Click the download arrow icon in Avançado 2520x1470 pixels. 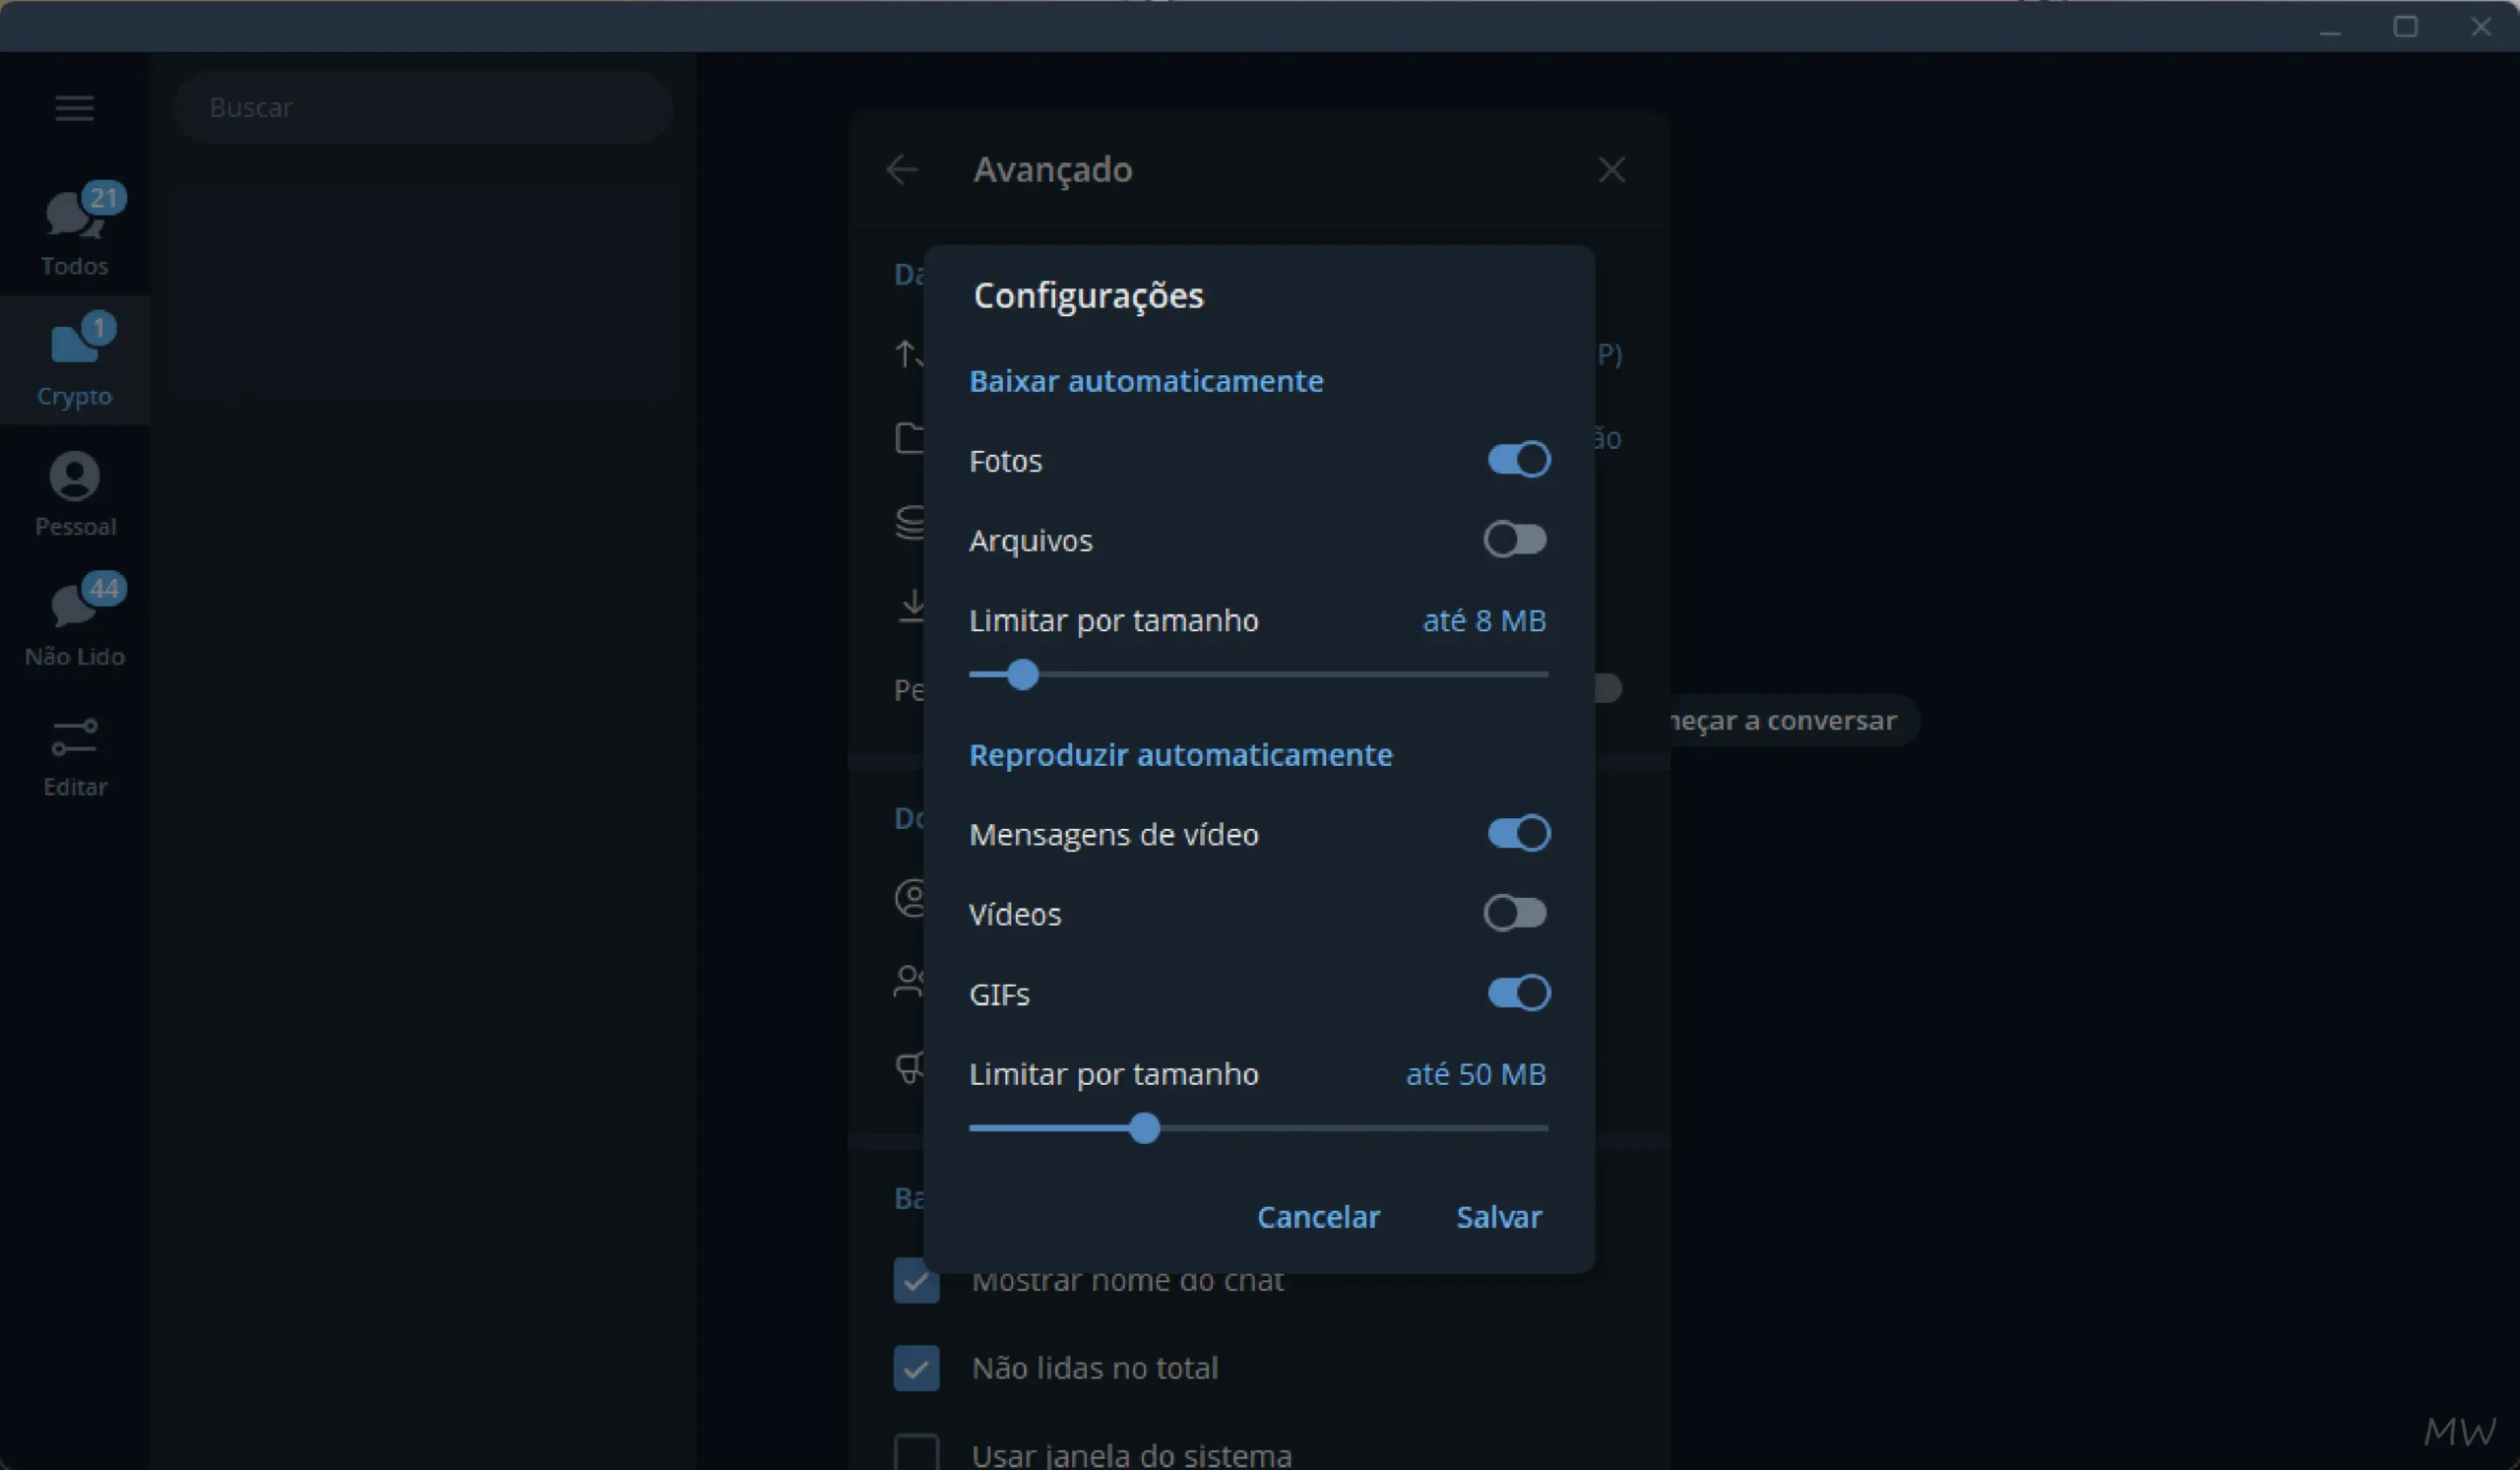(x=911, y=606)
